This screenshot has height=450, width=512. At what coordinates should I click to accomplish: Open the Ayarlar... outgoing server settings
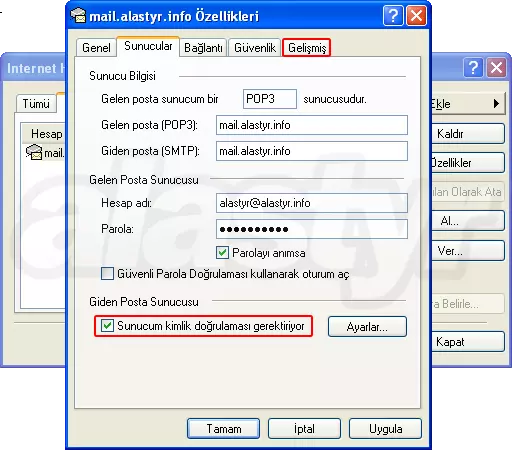(x=367, y=327)
